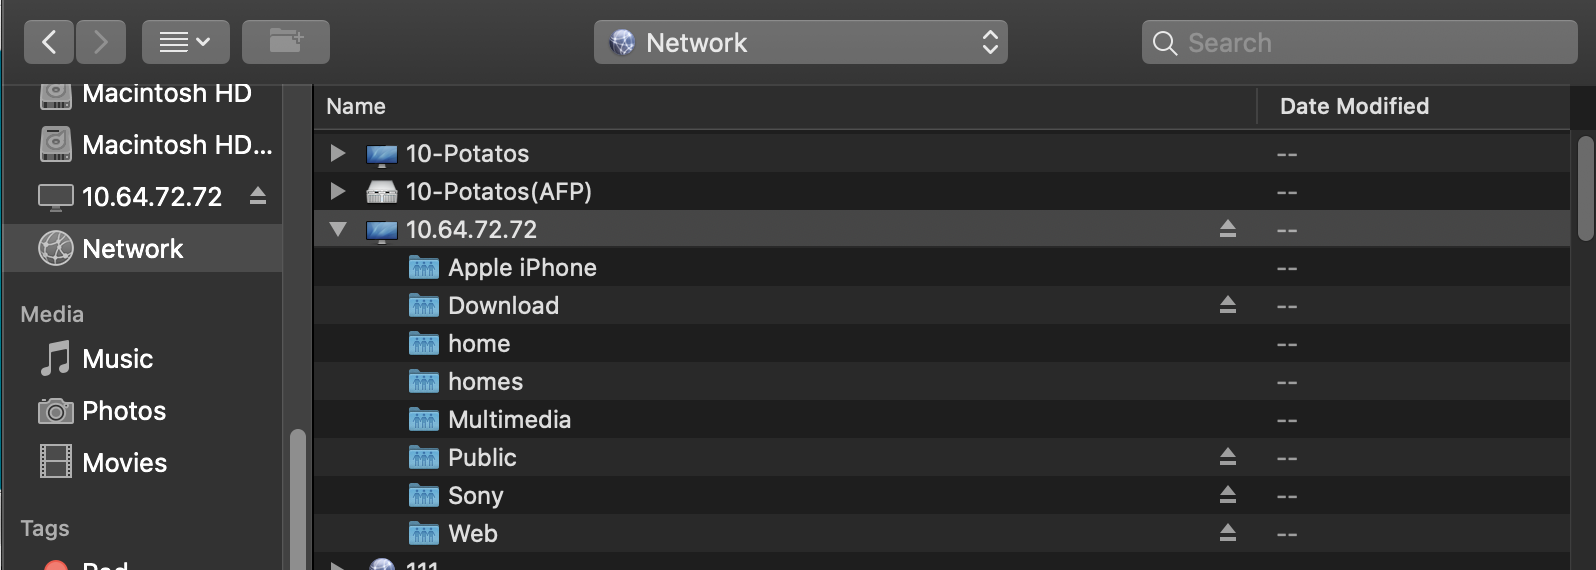Viewport: 1596px width, 570px height.
Task: Open the Network location popup menu
Action: [x=800, y=42]
